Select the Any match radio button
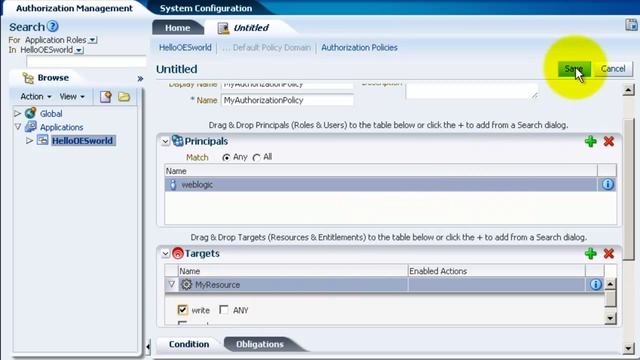Viewport: 640px width, 360px height. pos(226,158)
